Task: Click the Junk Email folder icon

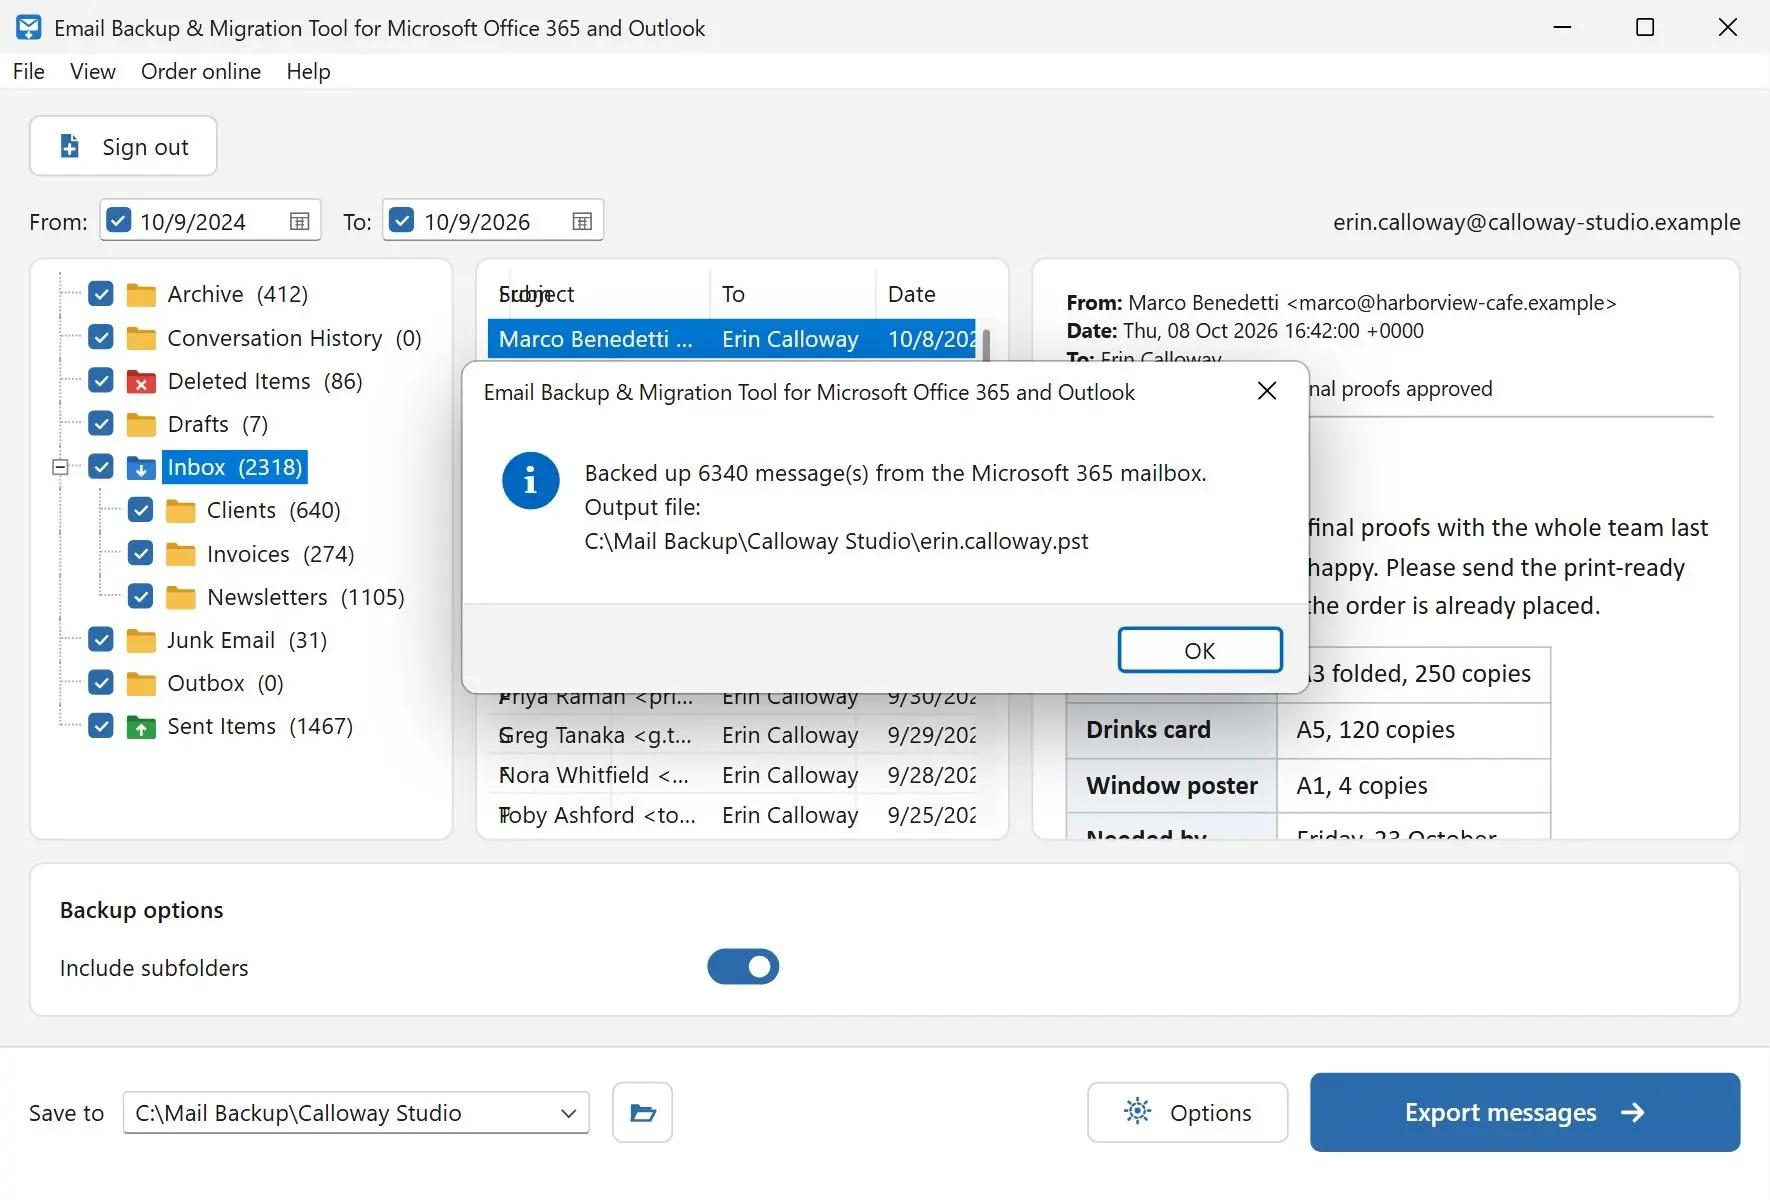Action: pos(141,641)
